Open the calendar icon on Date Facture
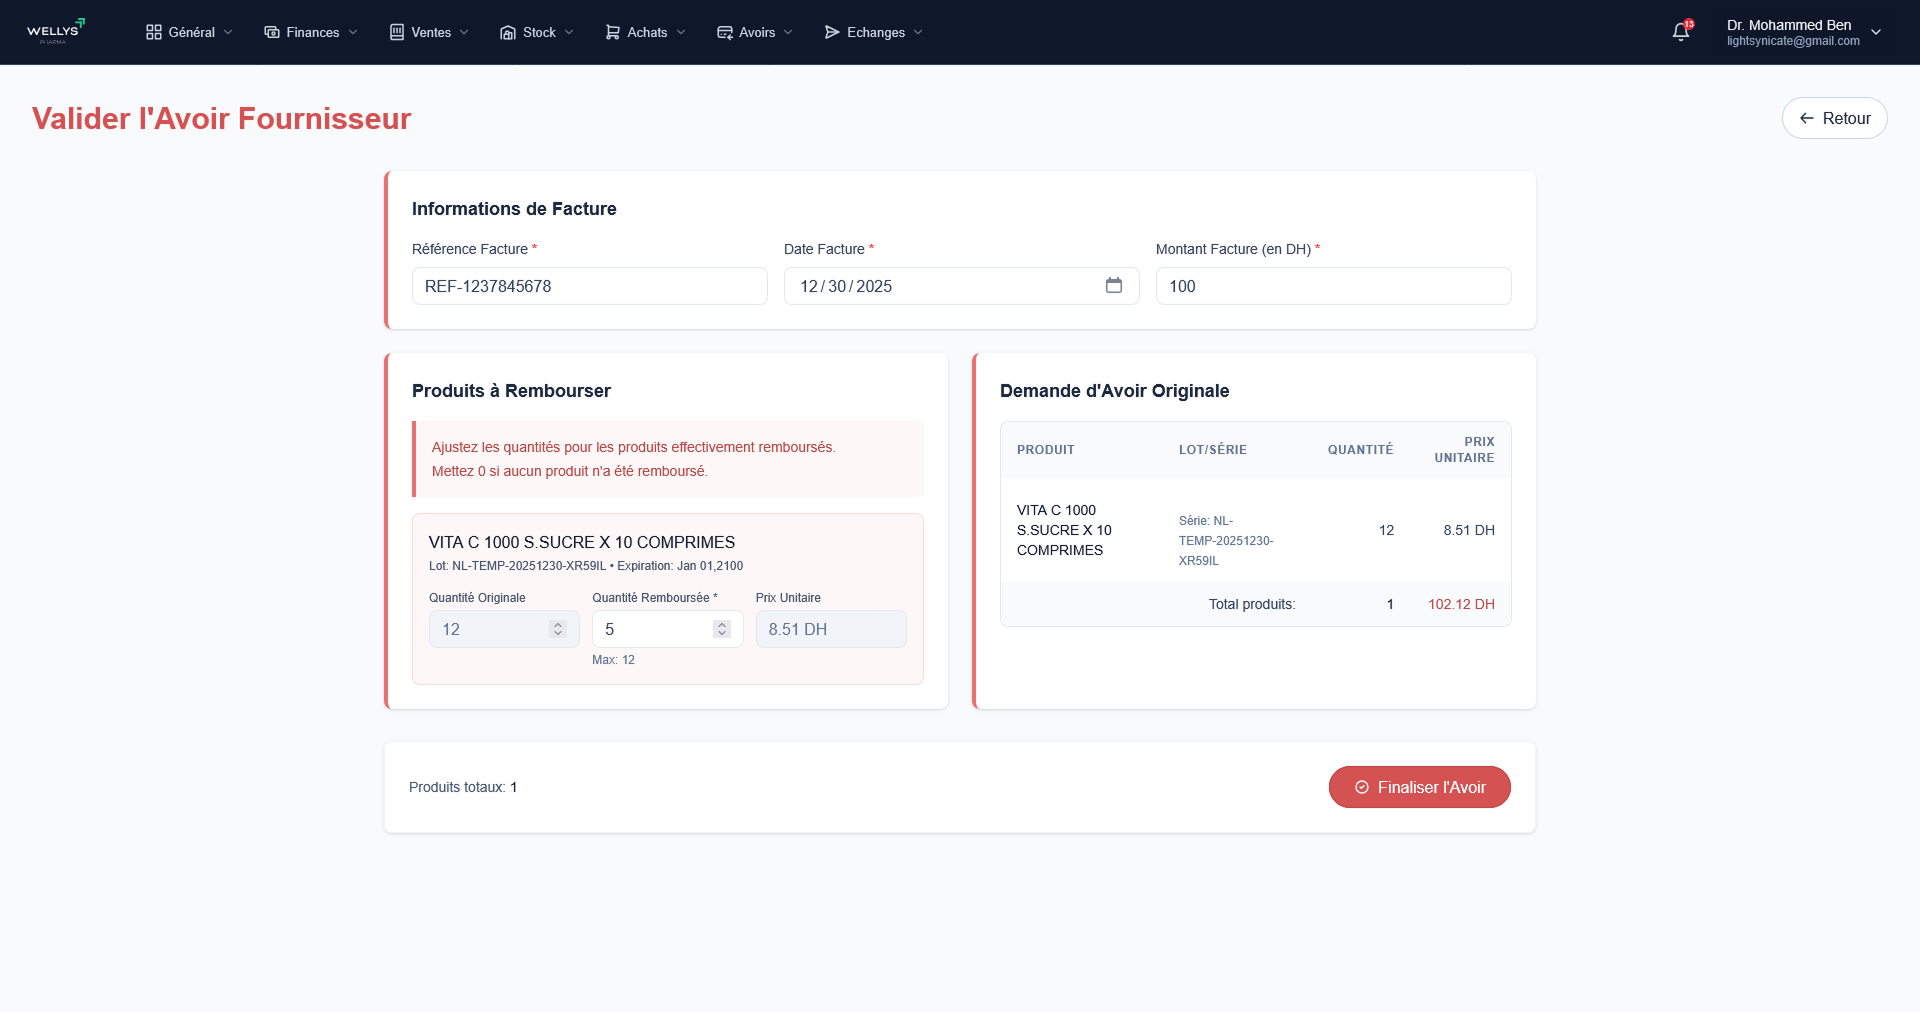The width and height of the screenshot is (1920, 1012). pos(1113,285)
